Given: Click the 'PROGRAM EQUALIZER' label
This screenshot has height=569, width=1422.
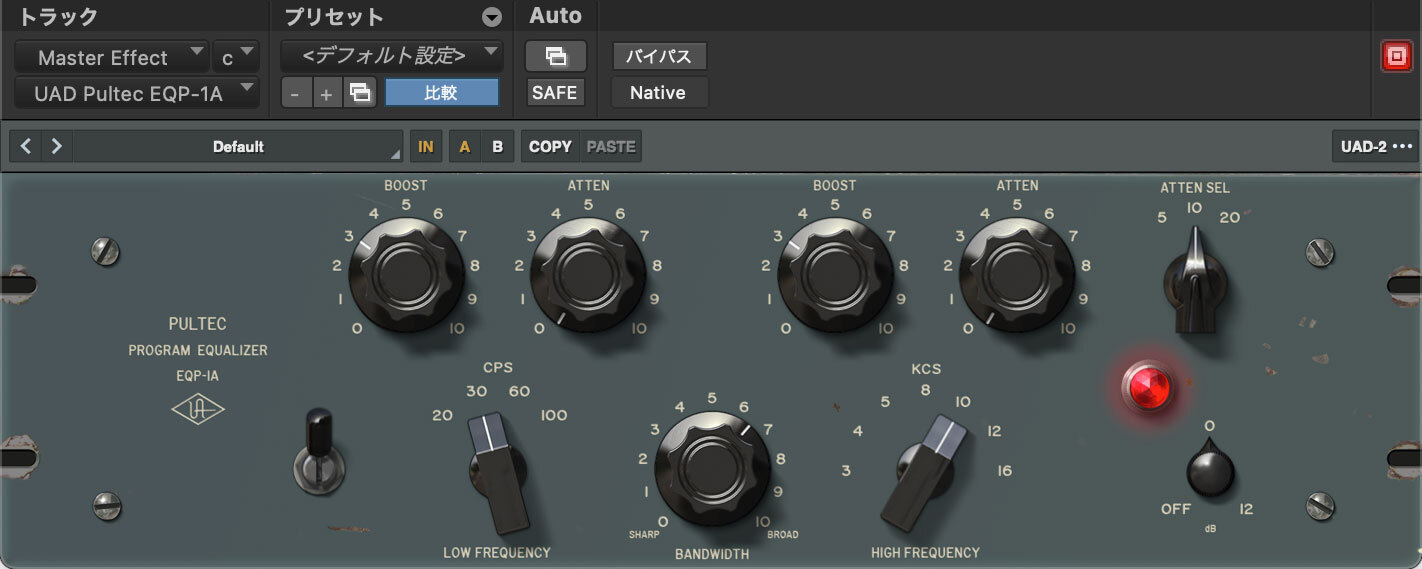Looking at the screenshot, I should point(198,351).
